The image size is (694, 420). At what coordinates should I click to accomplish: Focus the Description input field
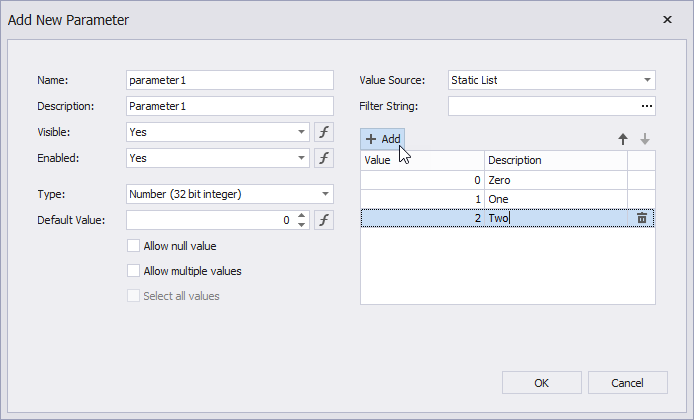[x=229, y=106]
